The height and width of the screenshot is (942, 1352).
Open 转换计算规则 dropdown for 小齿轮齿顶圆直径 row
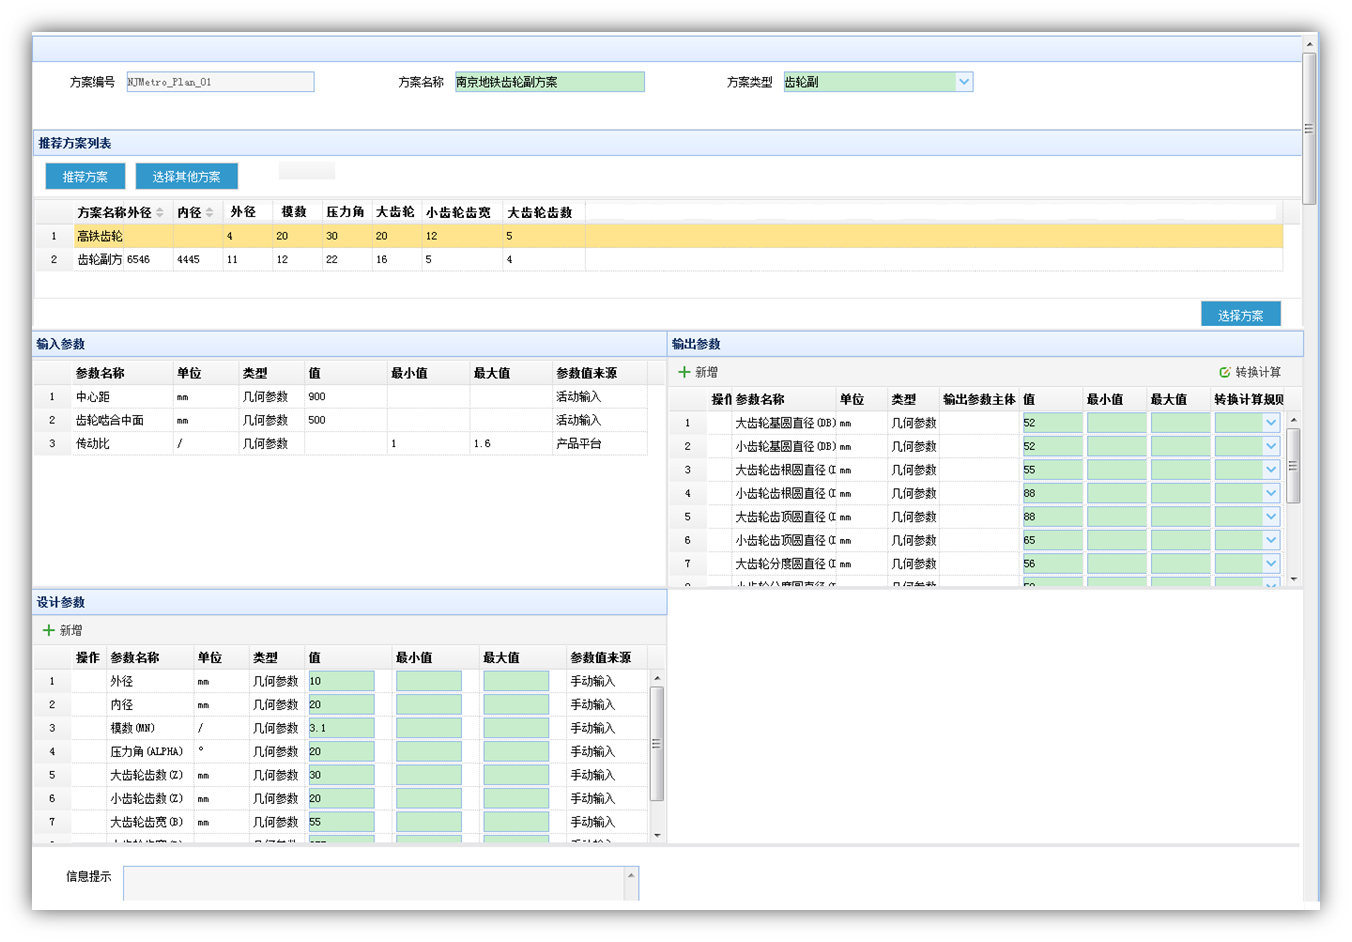[x=1271, y=540]
